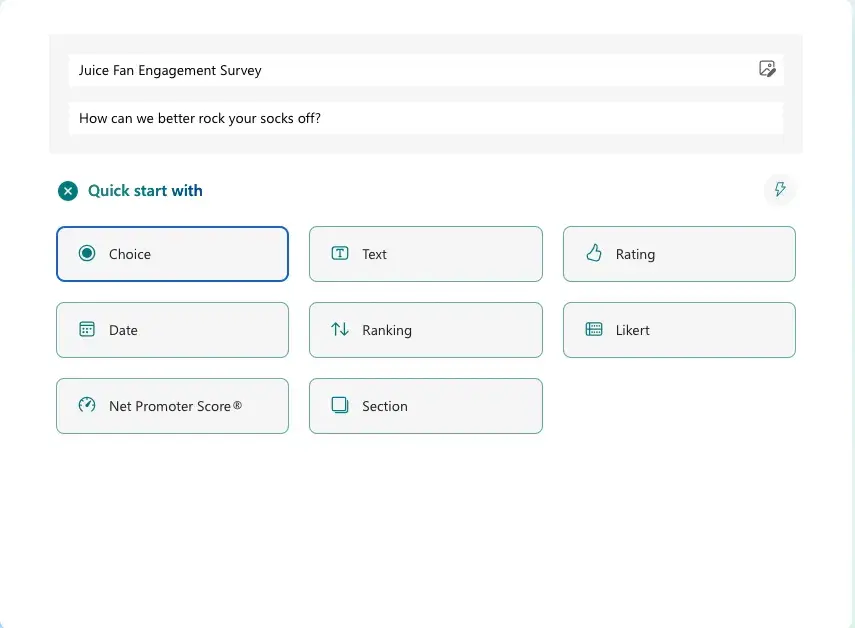Click the up-down arrows icon on Ranking
Image resolution: width=855 pixels, height=628 pixels.
pos(338,330)
